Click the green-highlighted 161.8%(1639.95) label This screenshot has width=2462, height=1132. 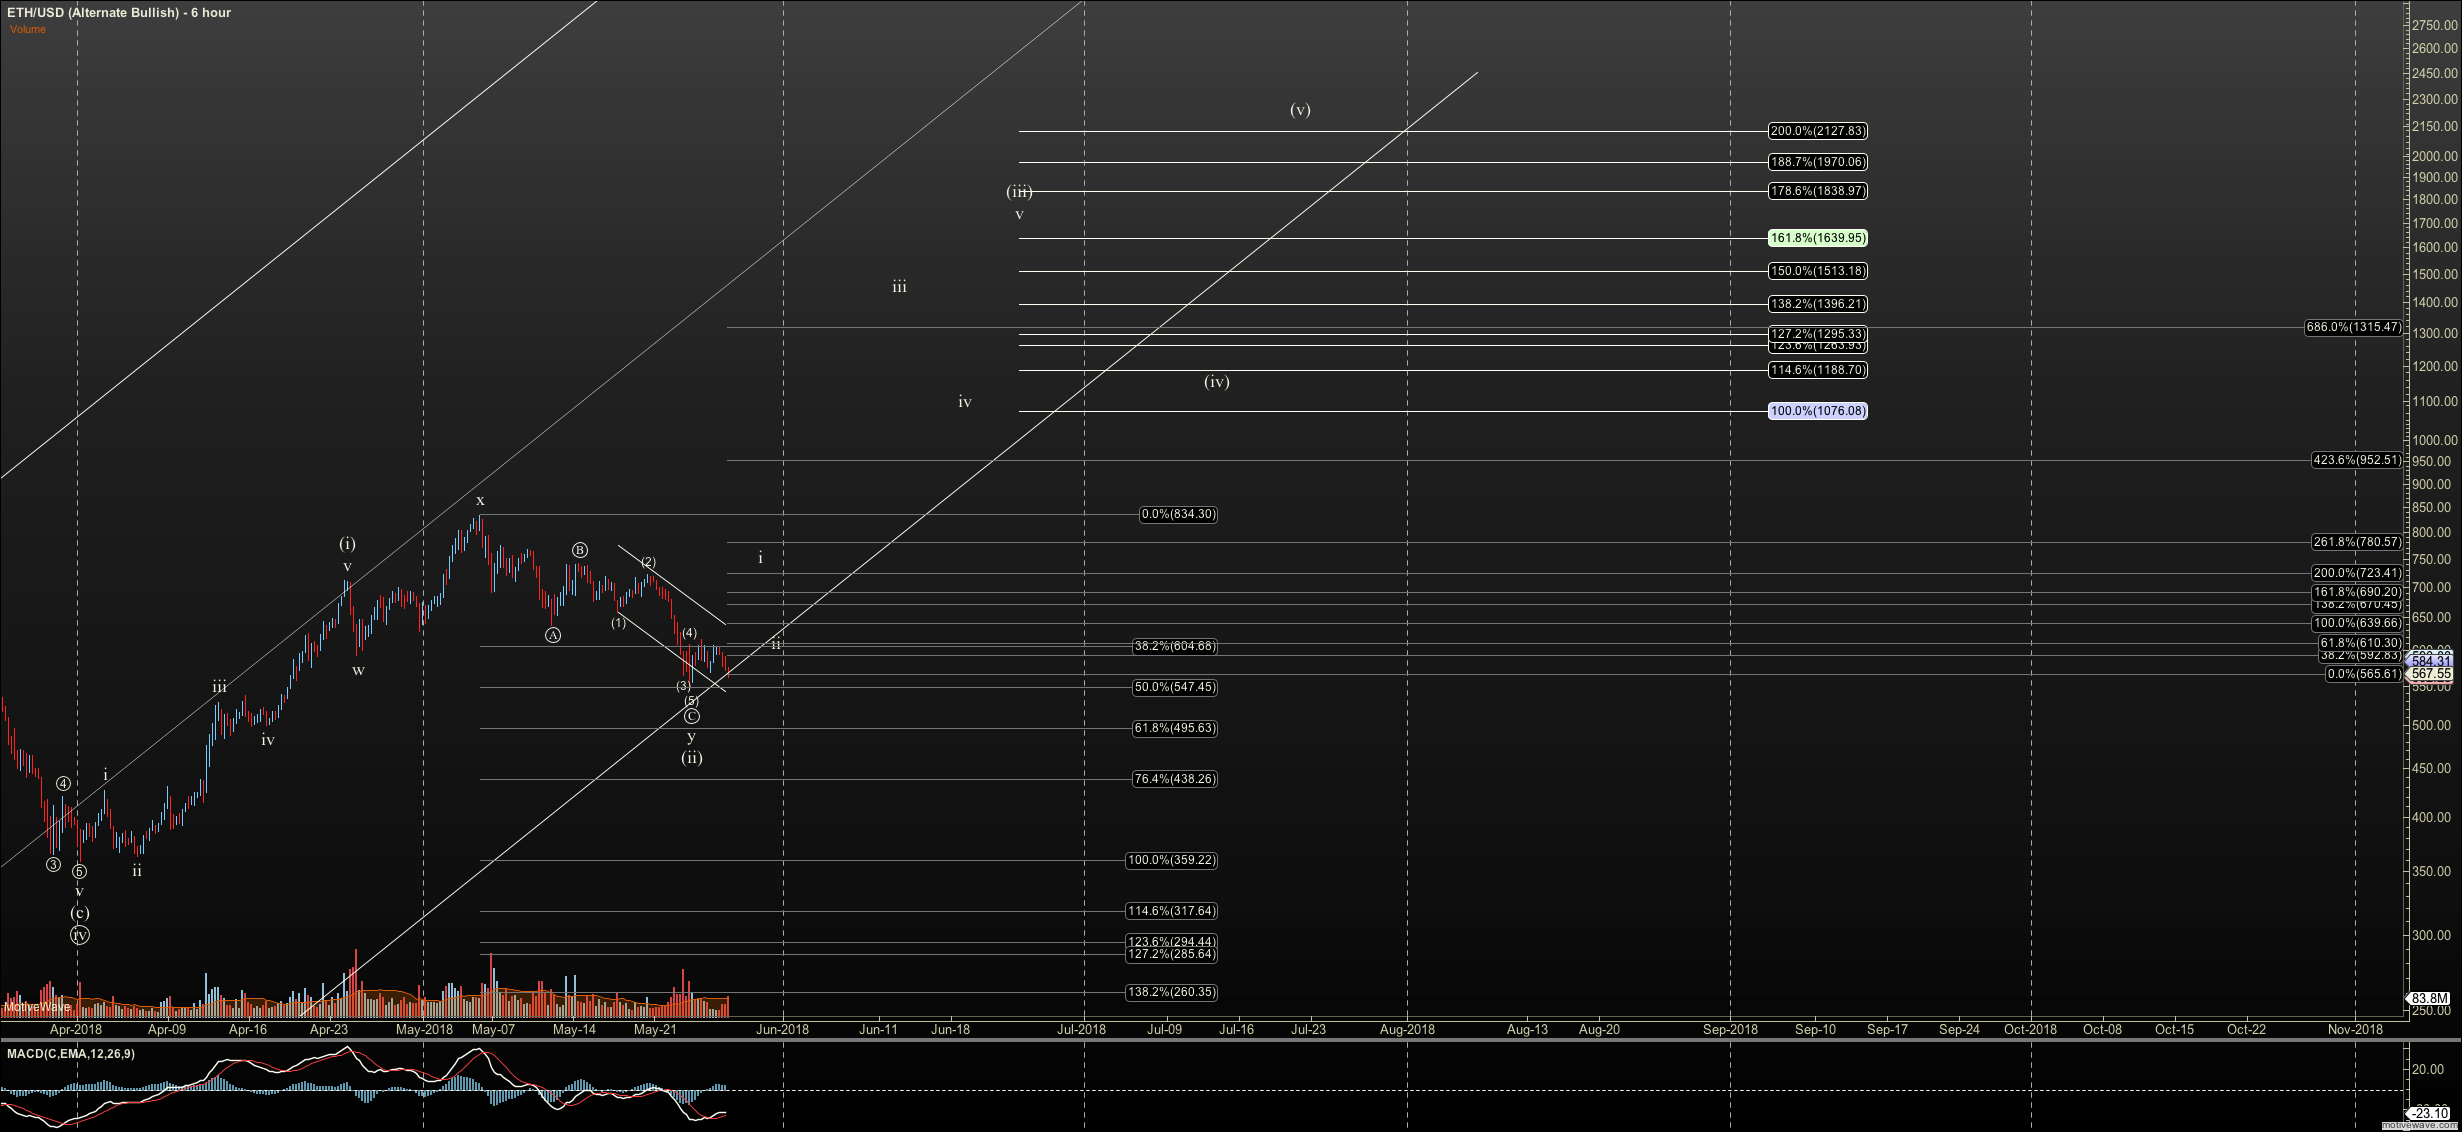(x=1817, y=238)
